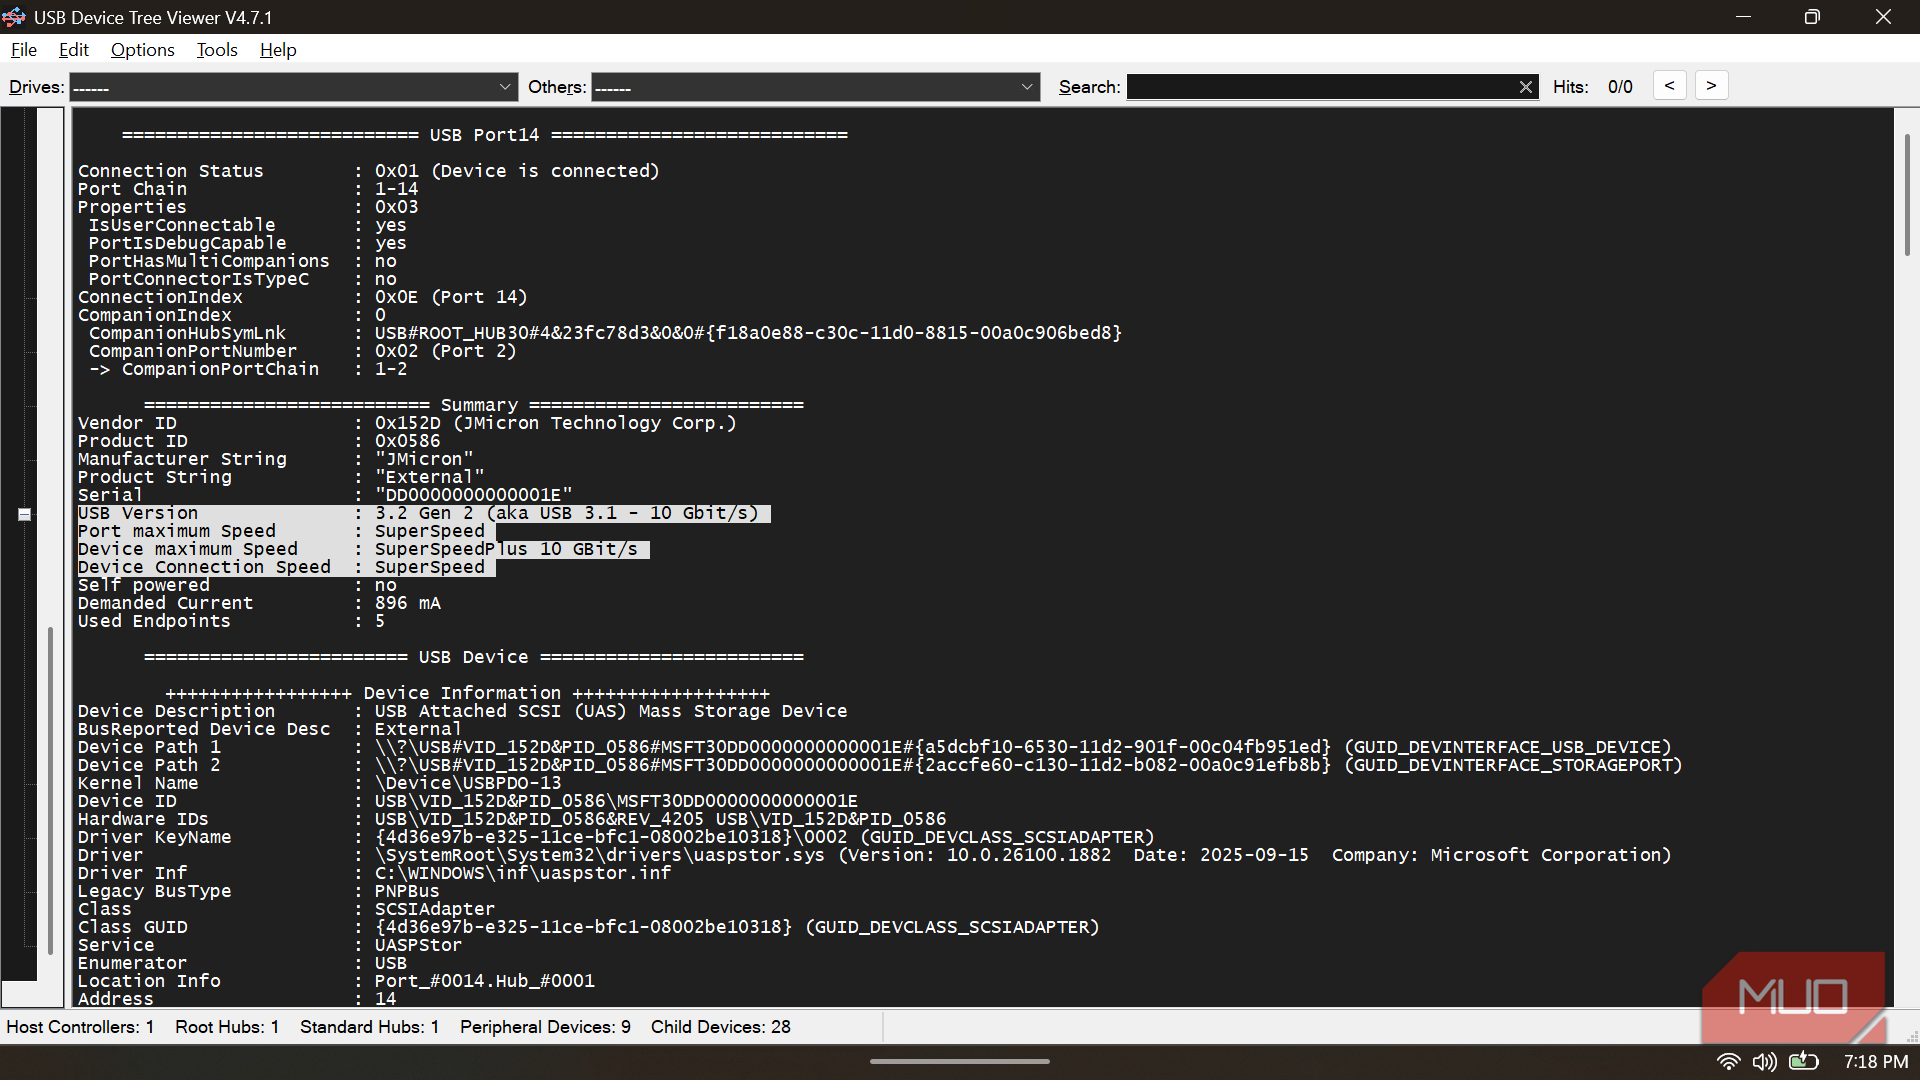The height and width of the screenshot is (1080, 1920).
Task: Click the serial "DD0000000000001E"
Action: (x=473, y=495)
